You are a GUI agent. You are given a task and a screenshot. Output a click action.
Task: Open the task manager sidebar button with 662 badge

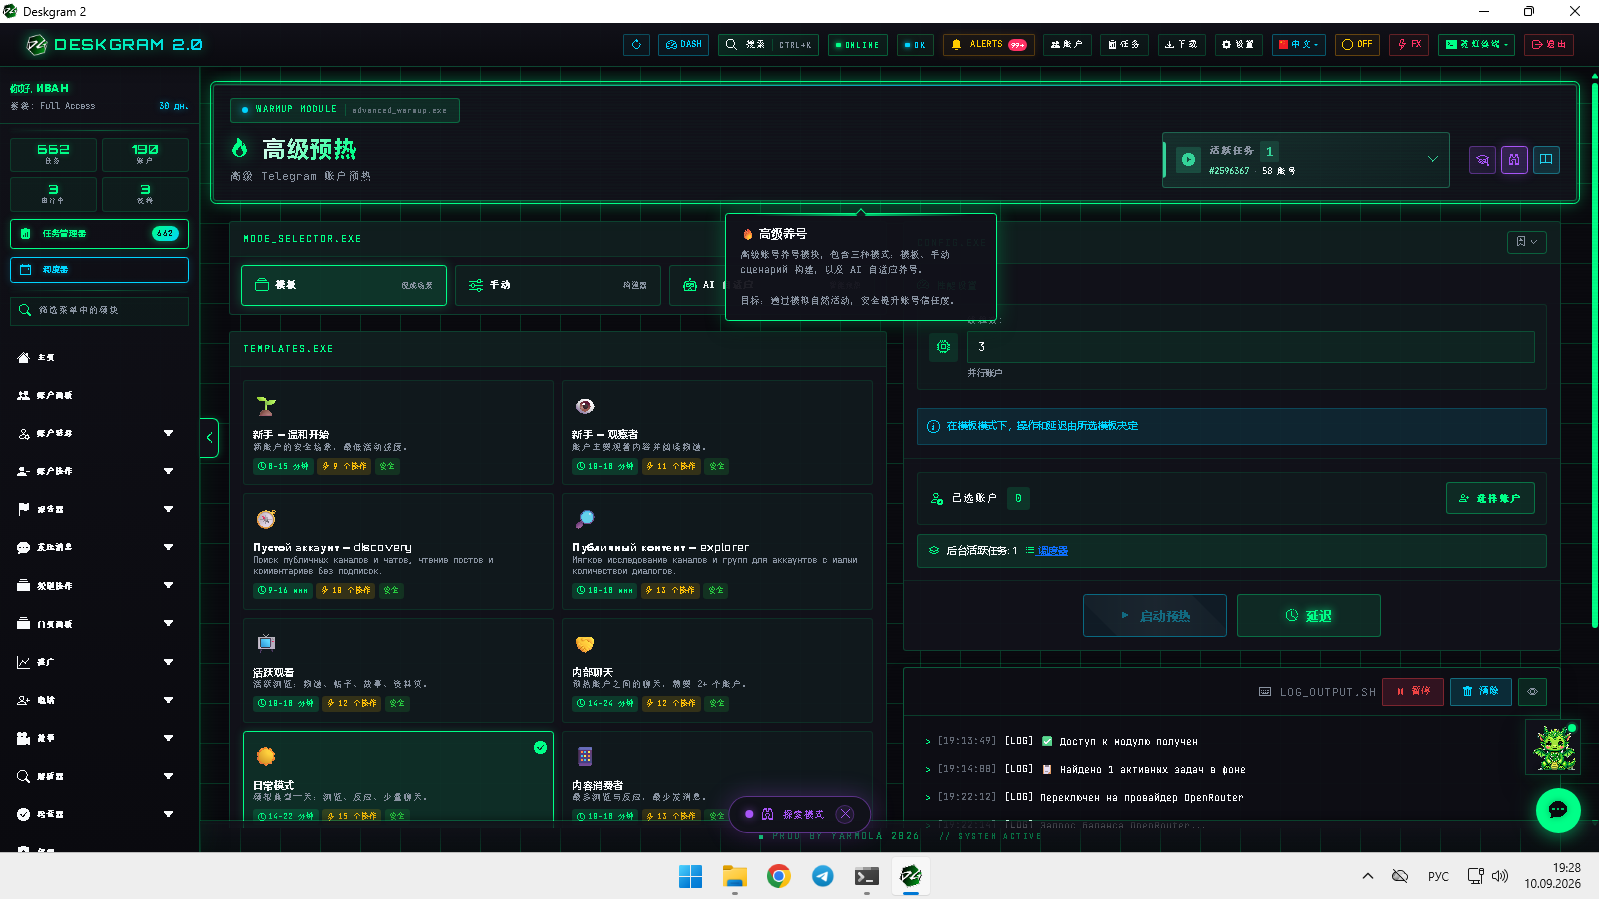coord(99,233)
